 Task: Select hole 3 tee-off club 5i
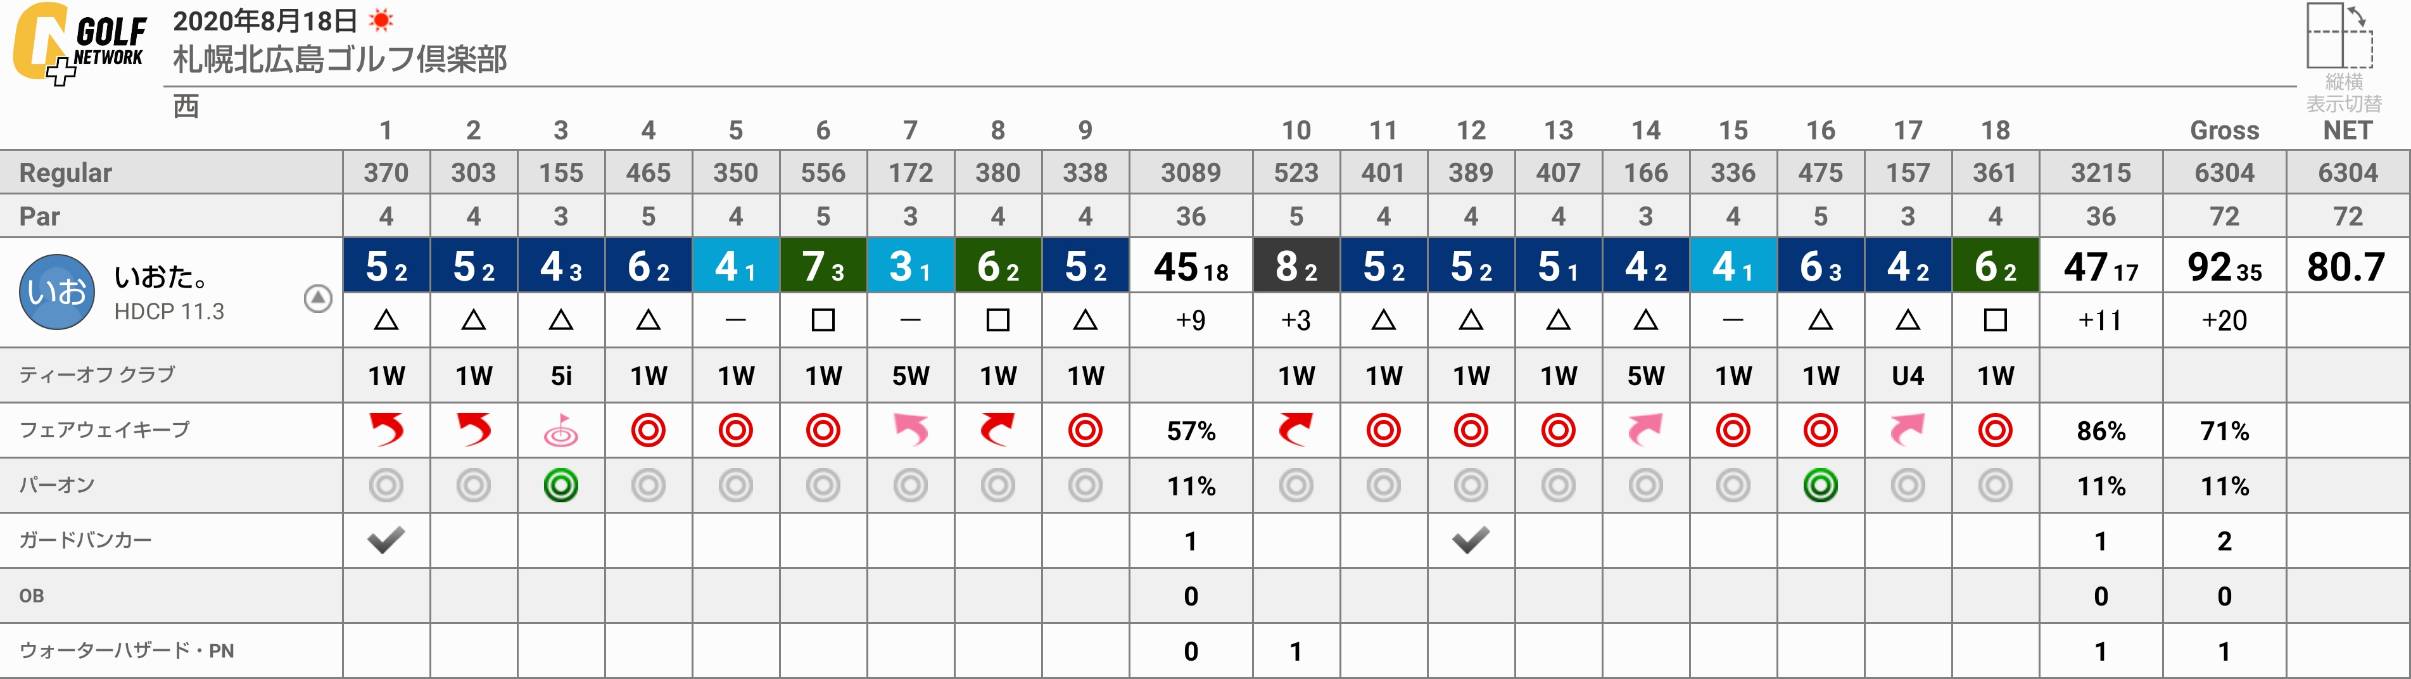561,376
